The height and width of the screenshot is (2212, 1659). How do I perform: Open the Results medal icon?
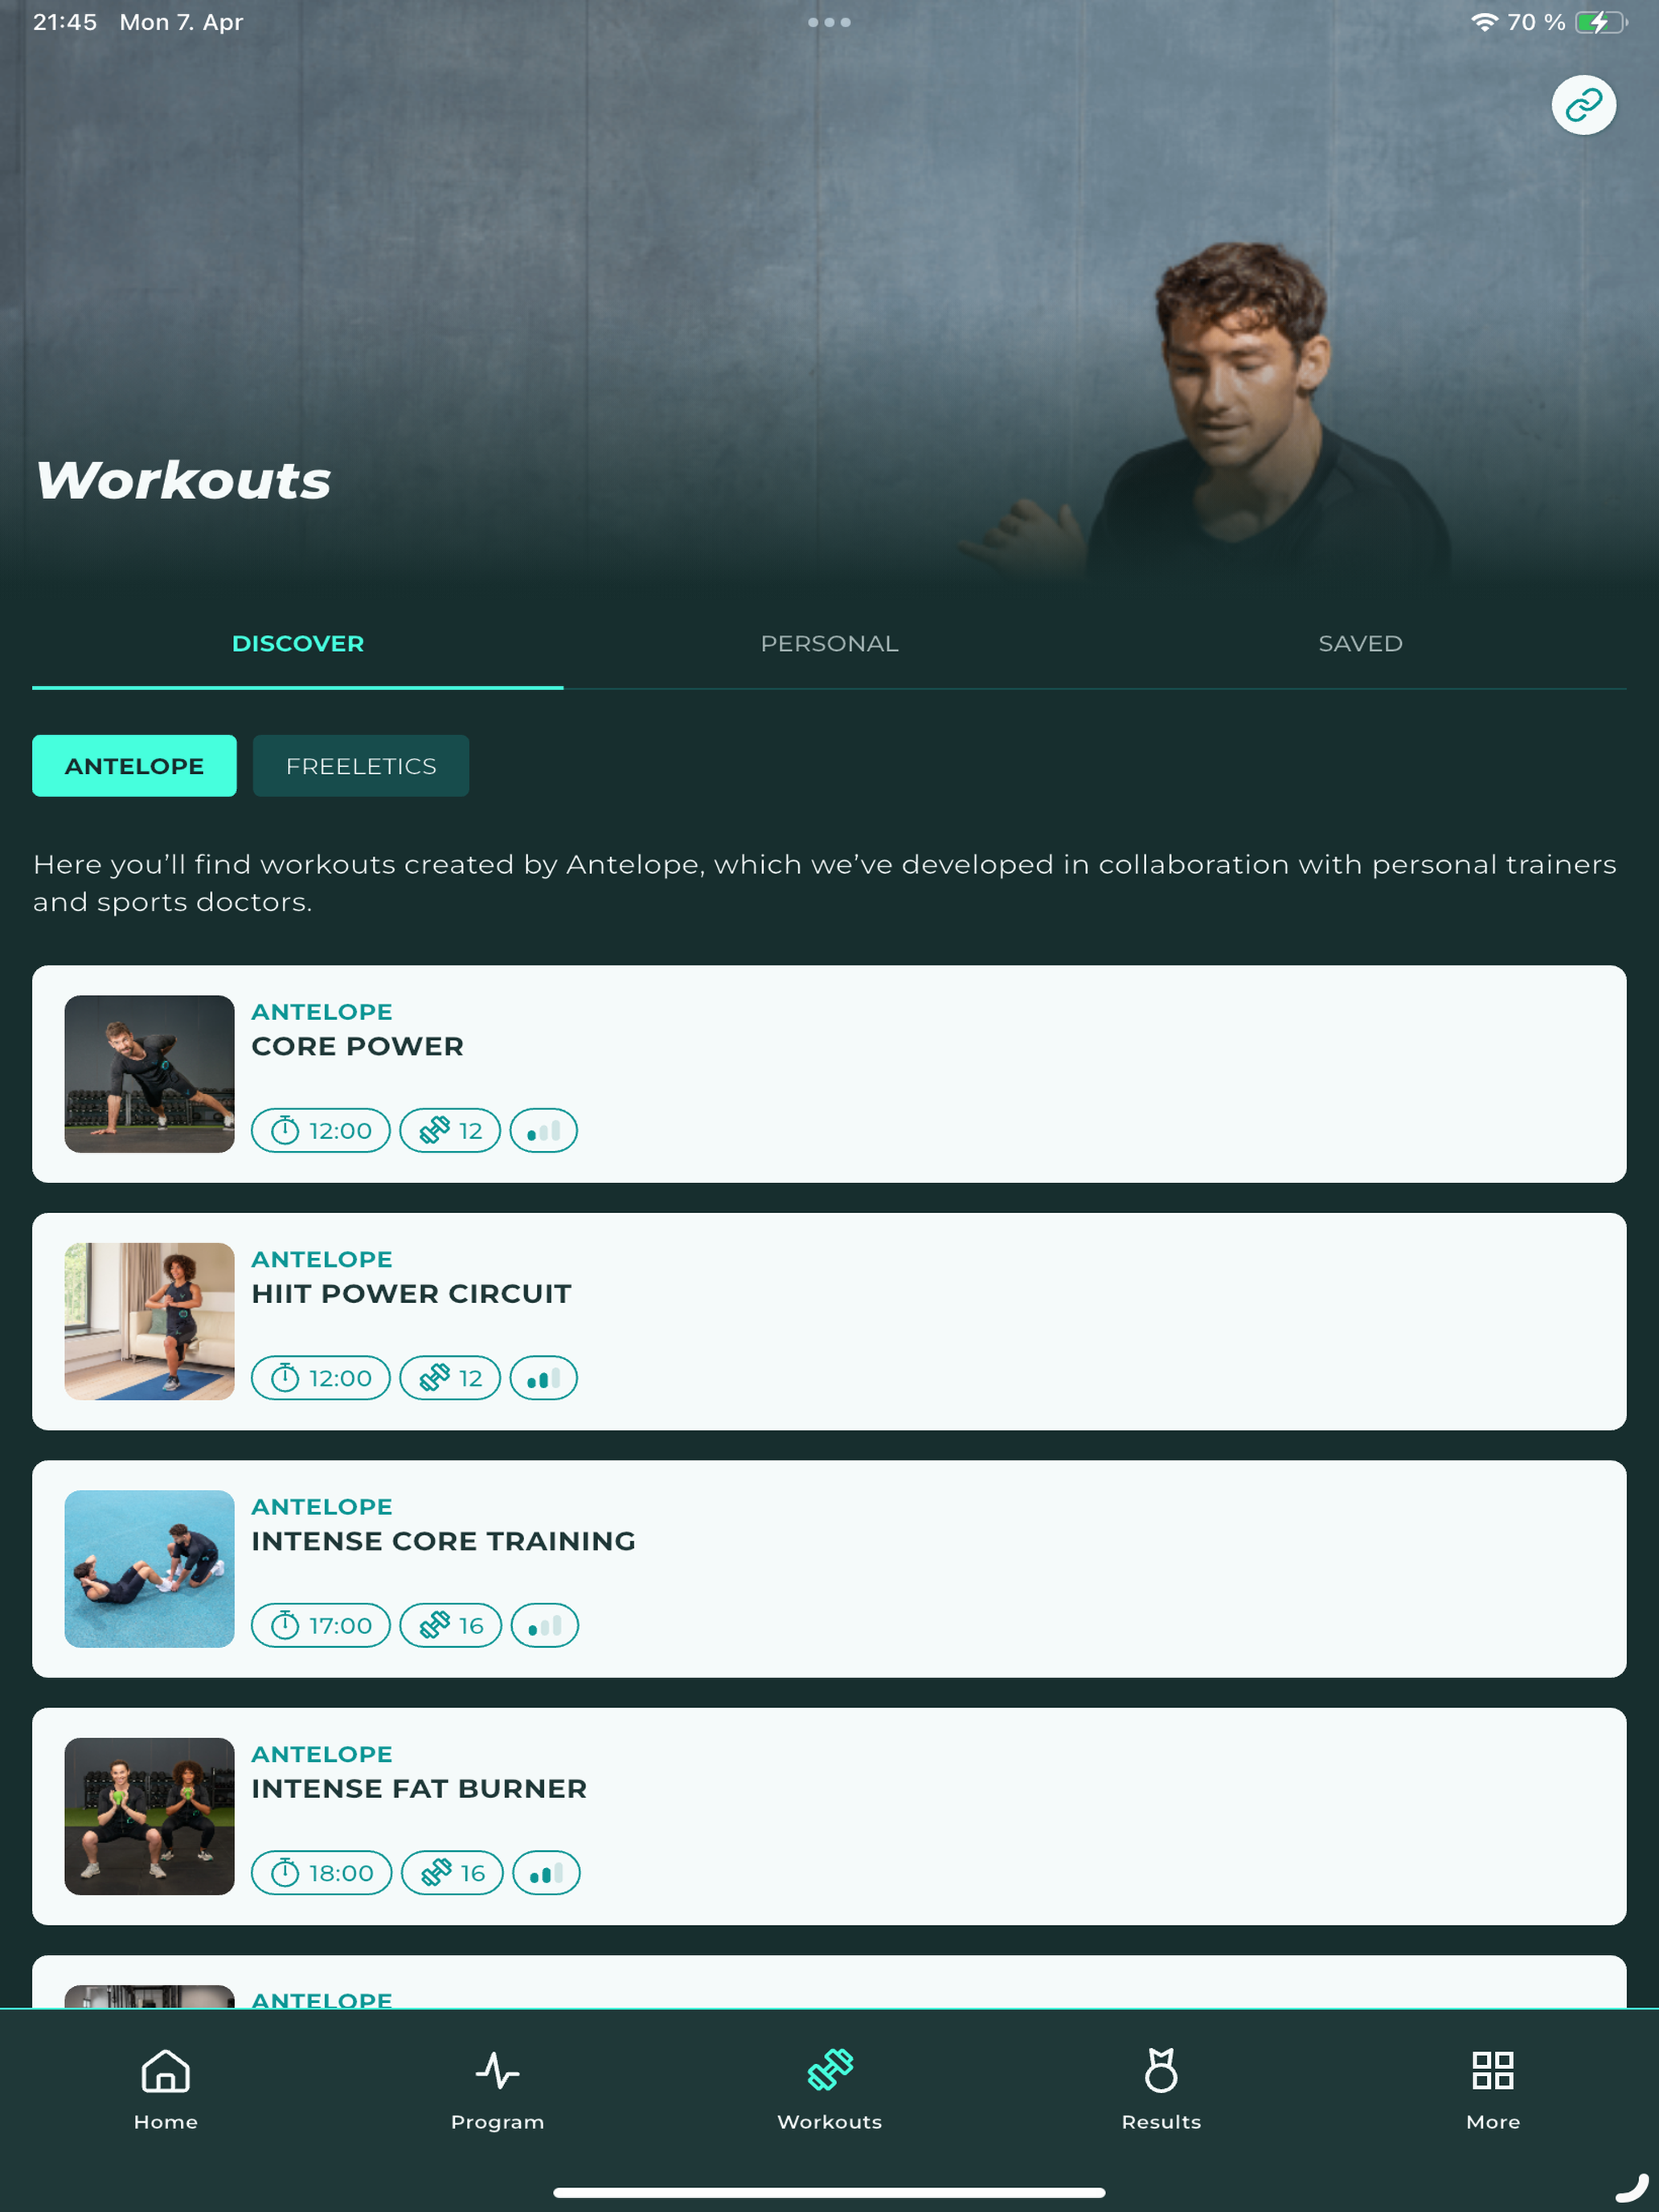tap(1161, 2070)
